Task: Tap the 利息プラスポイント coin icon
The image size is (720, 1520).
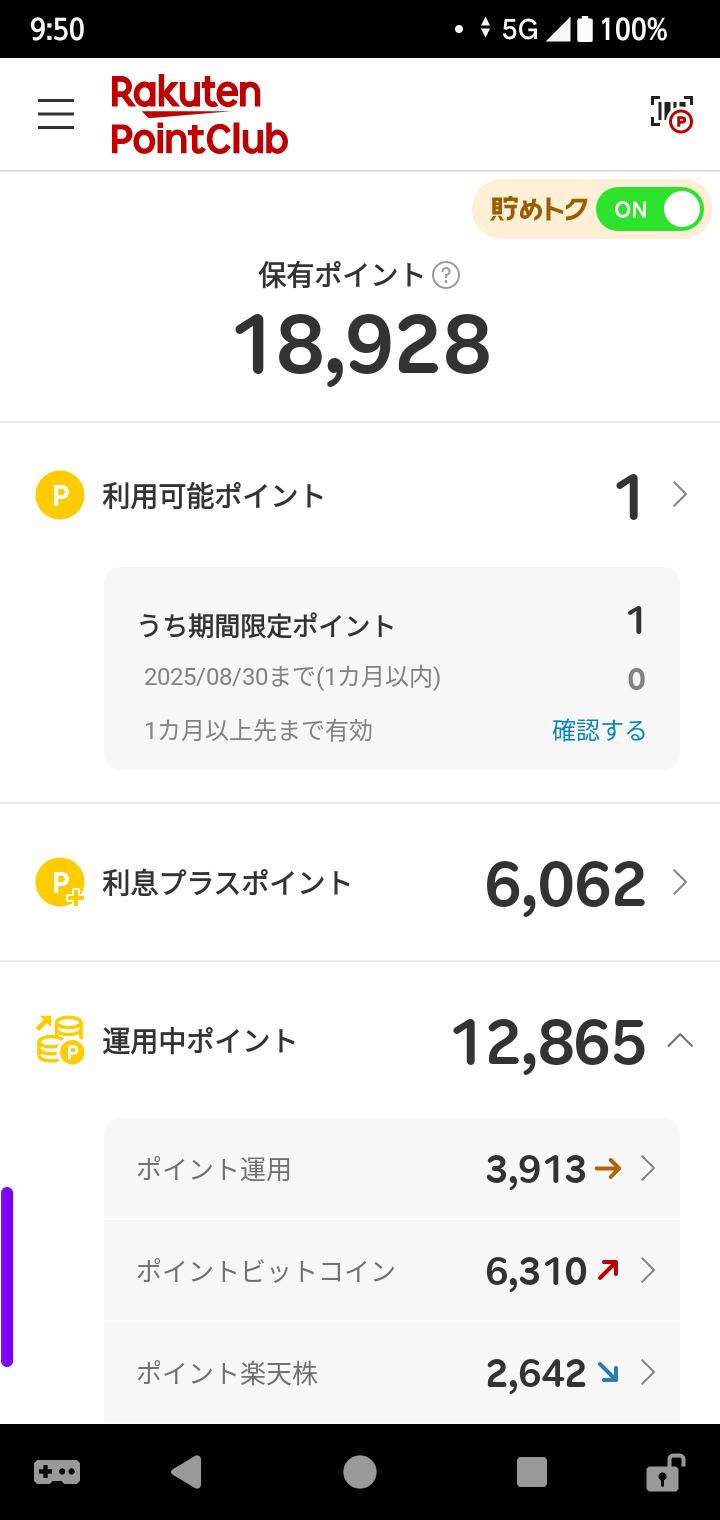Action: (x=60, y=883)
